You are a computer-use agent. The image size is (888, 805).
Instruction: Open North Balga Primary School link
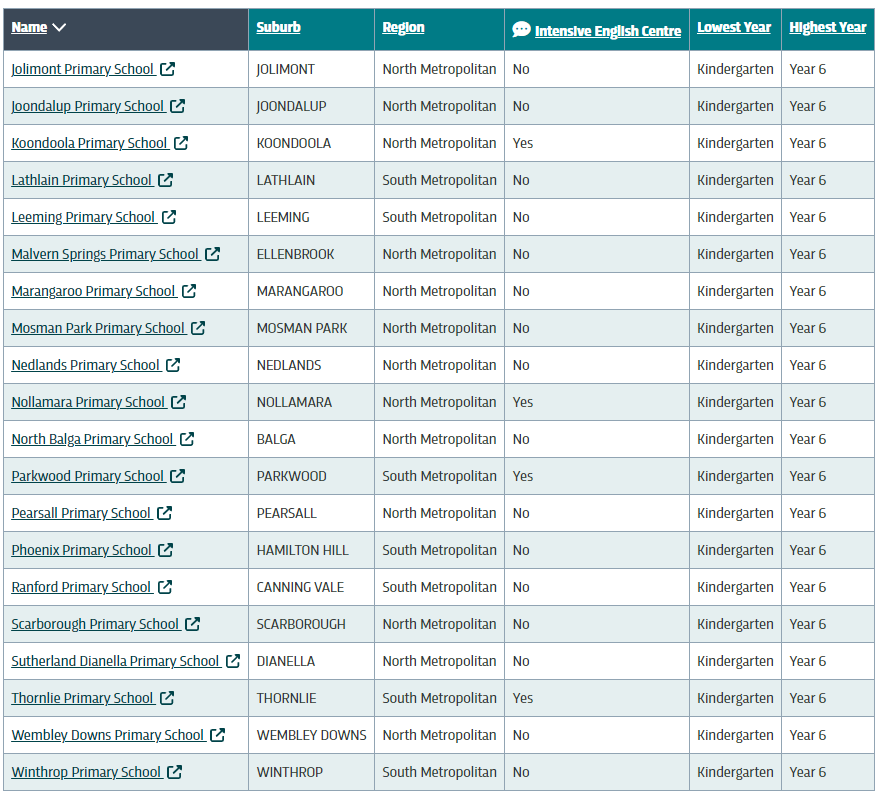click(x=93, y=439)
